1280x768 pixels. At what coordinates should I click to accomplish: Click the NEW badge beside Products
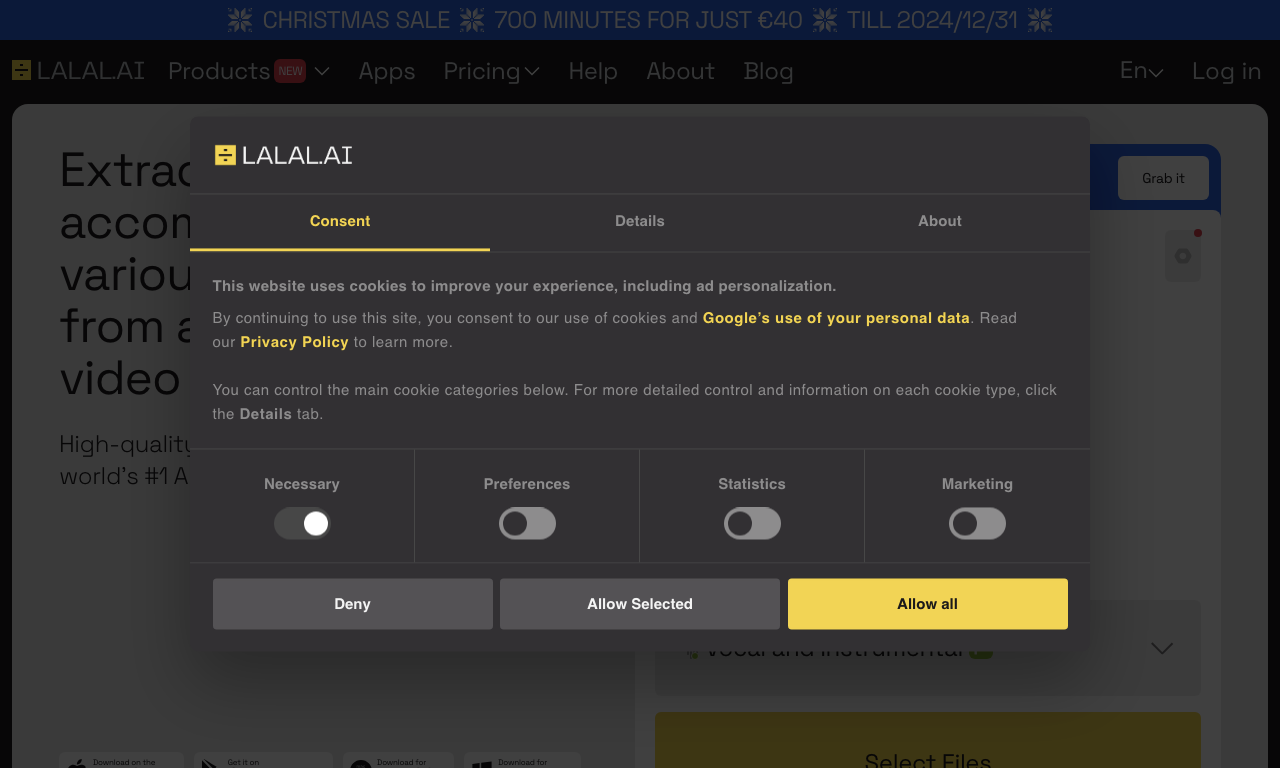[290, 71]
